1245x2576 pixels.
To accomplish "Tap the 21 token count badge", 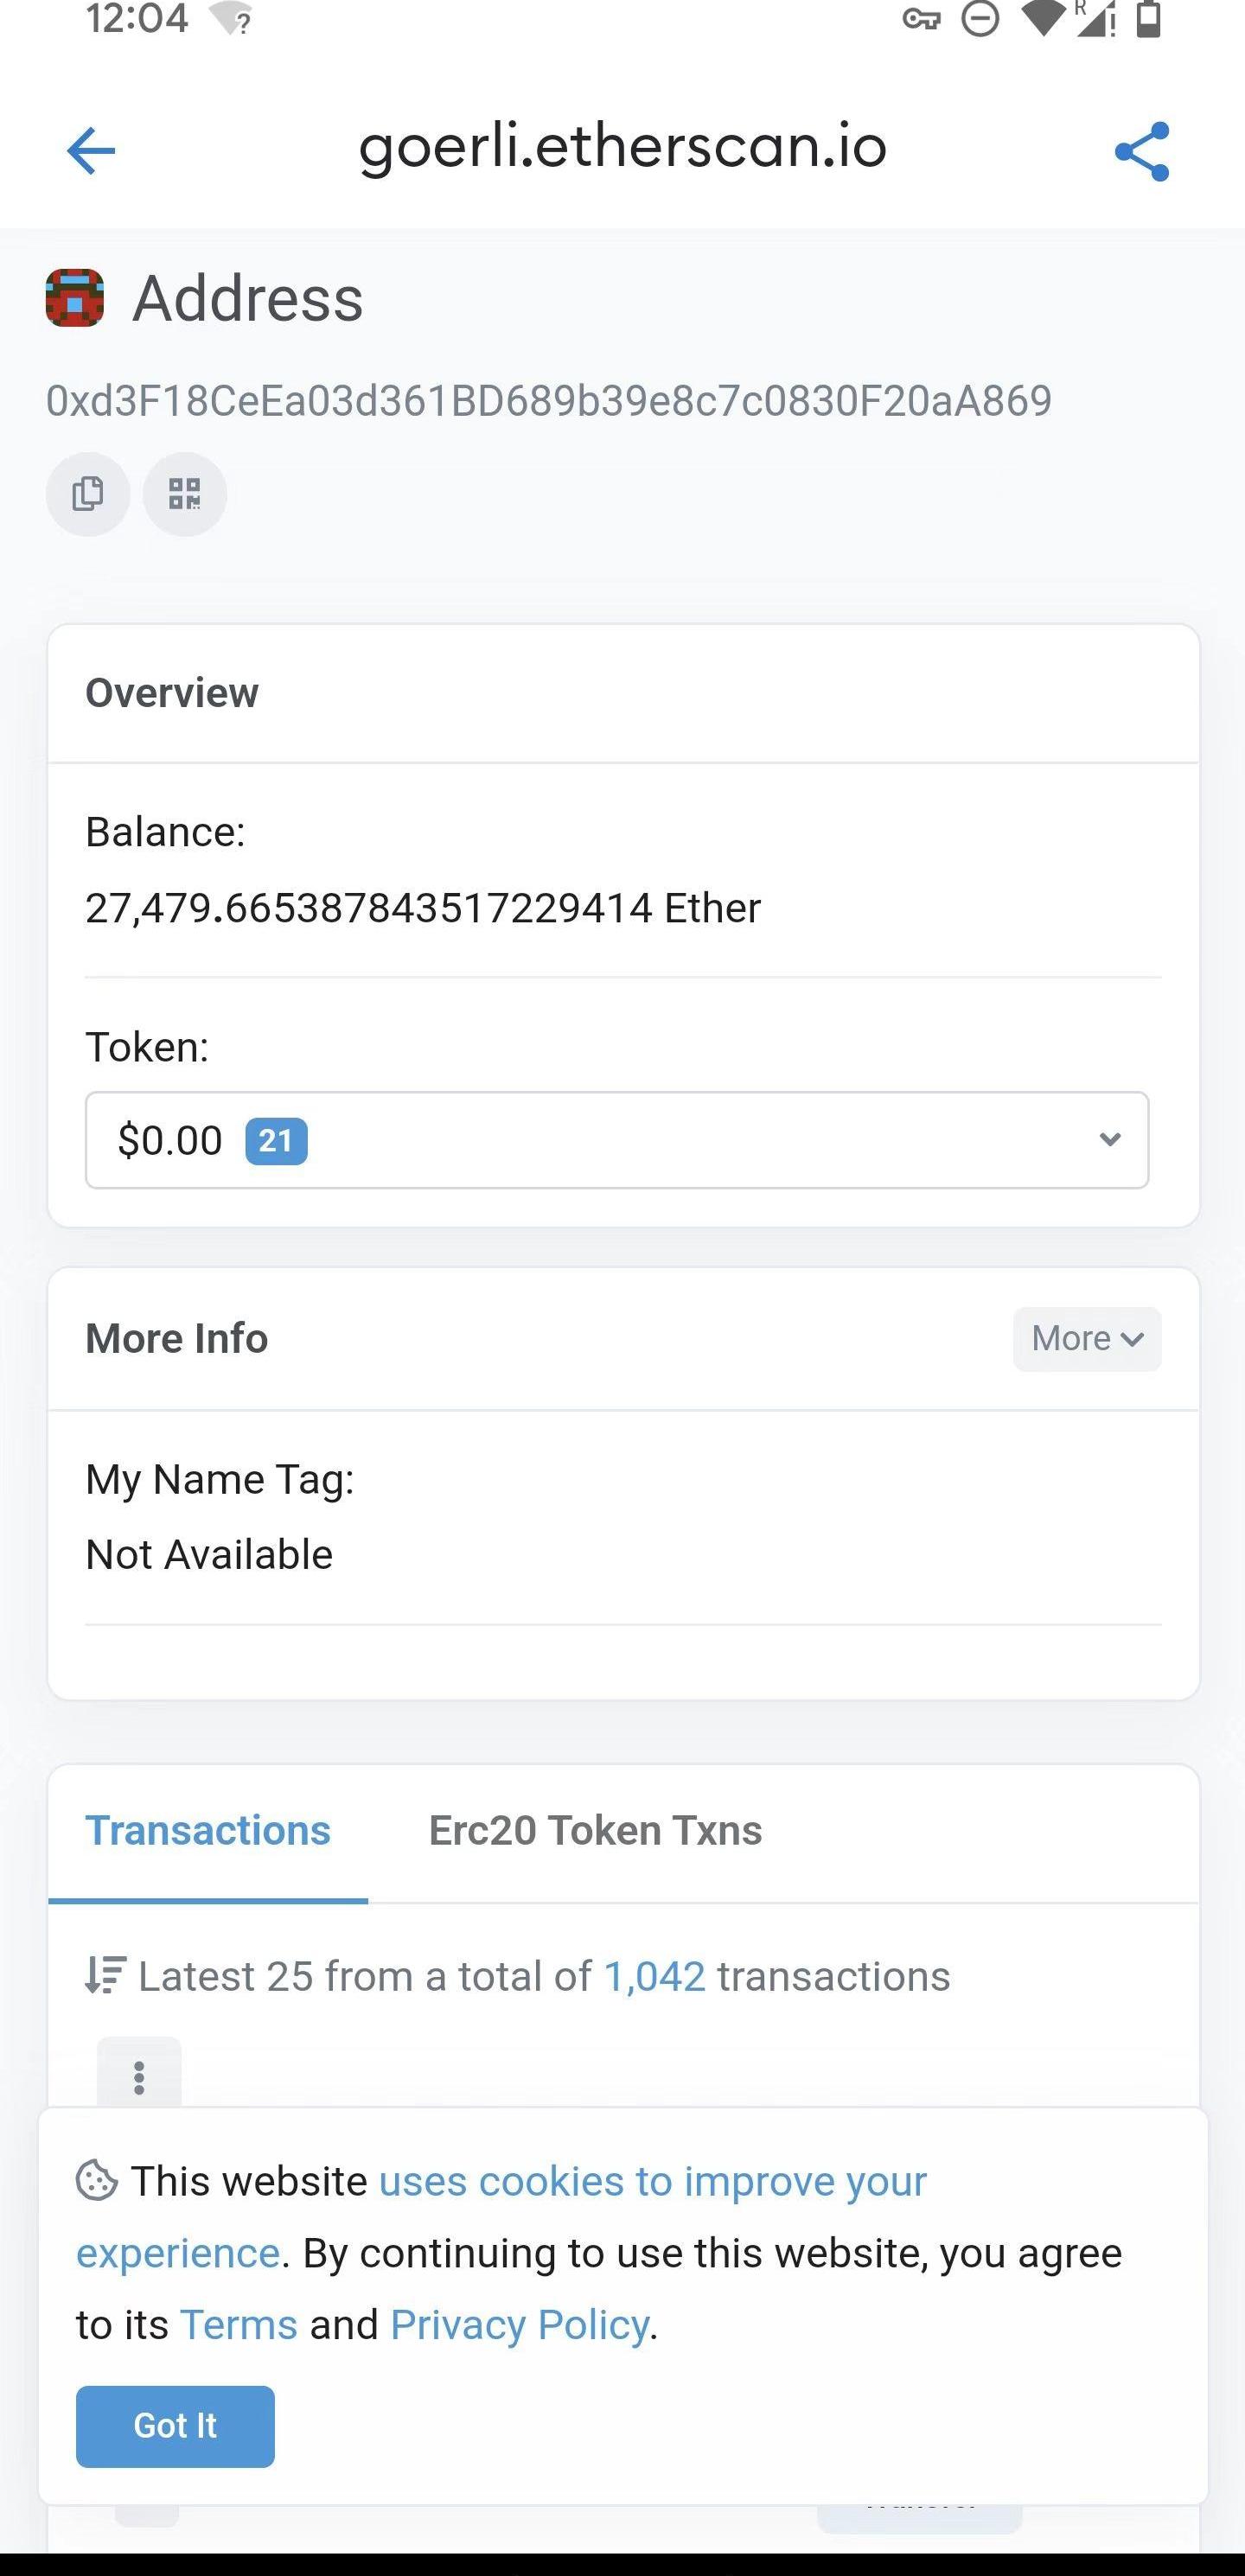I will (276, 1141).
